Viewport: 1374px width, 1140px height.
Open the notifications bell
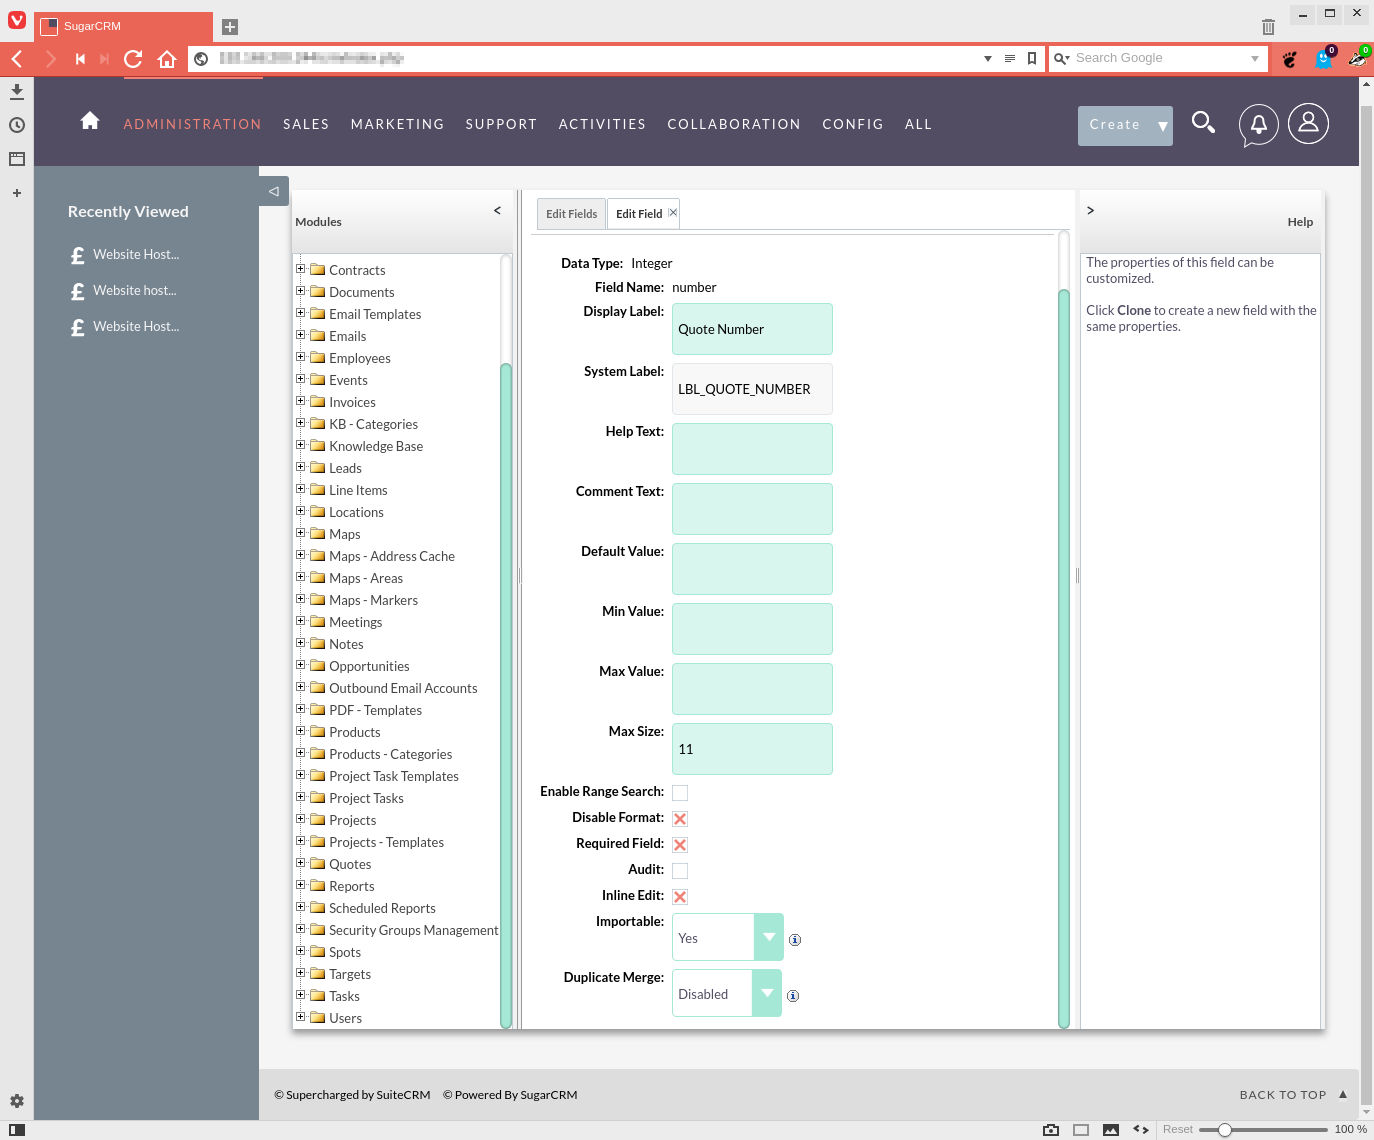(x=1258, y=125)
